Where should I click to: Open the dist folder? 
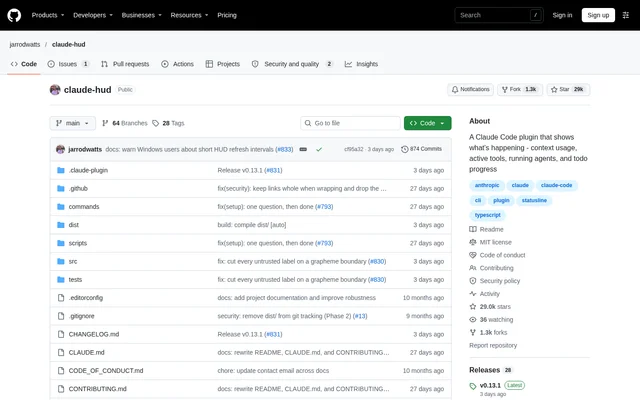73,225
